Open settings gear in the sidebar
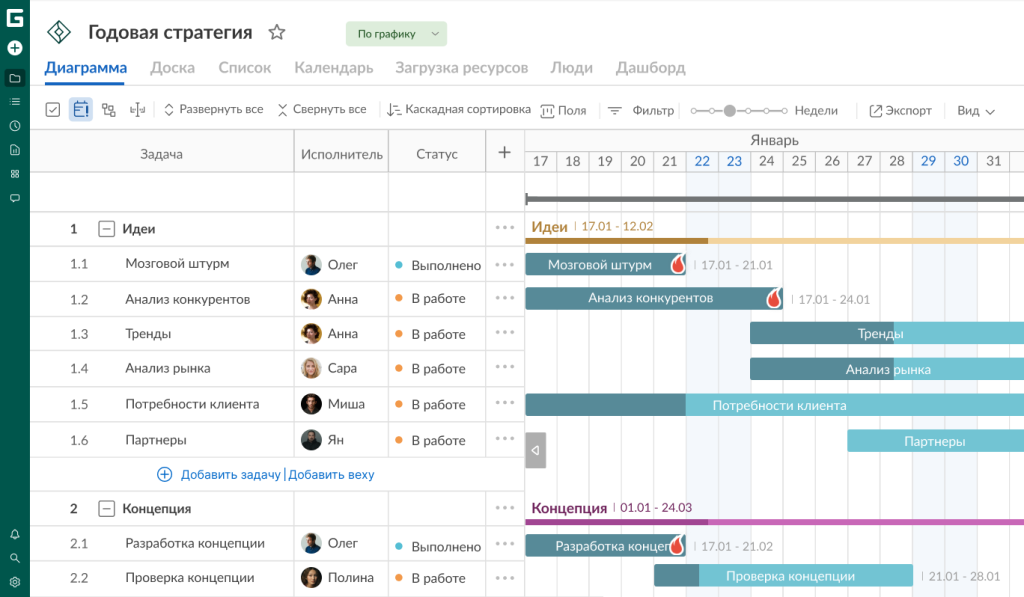The image size is (1024, 597). click(15, 582)
